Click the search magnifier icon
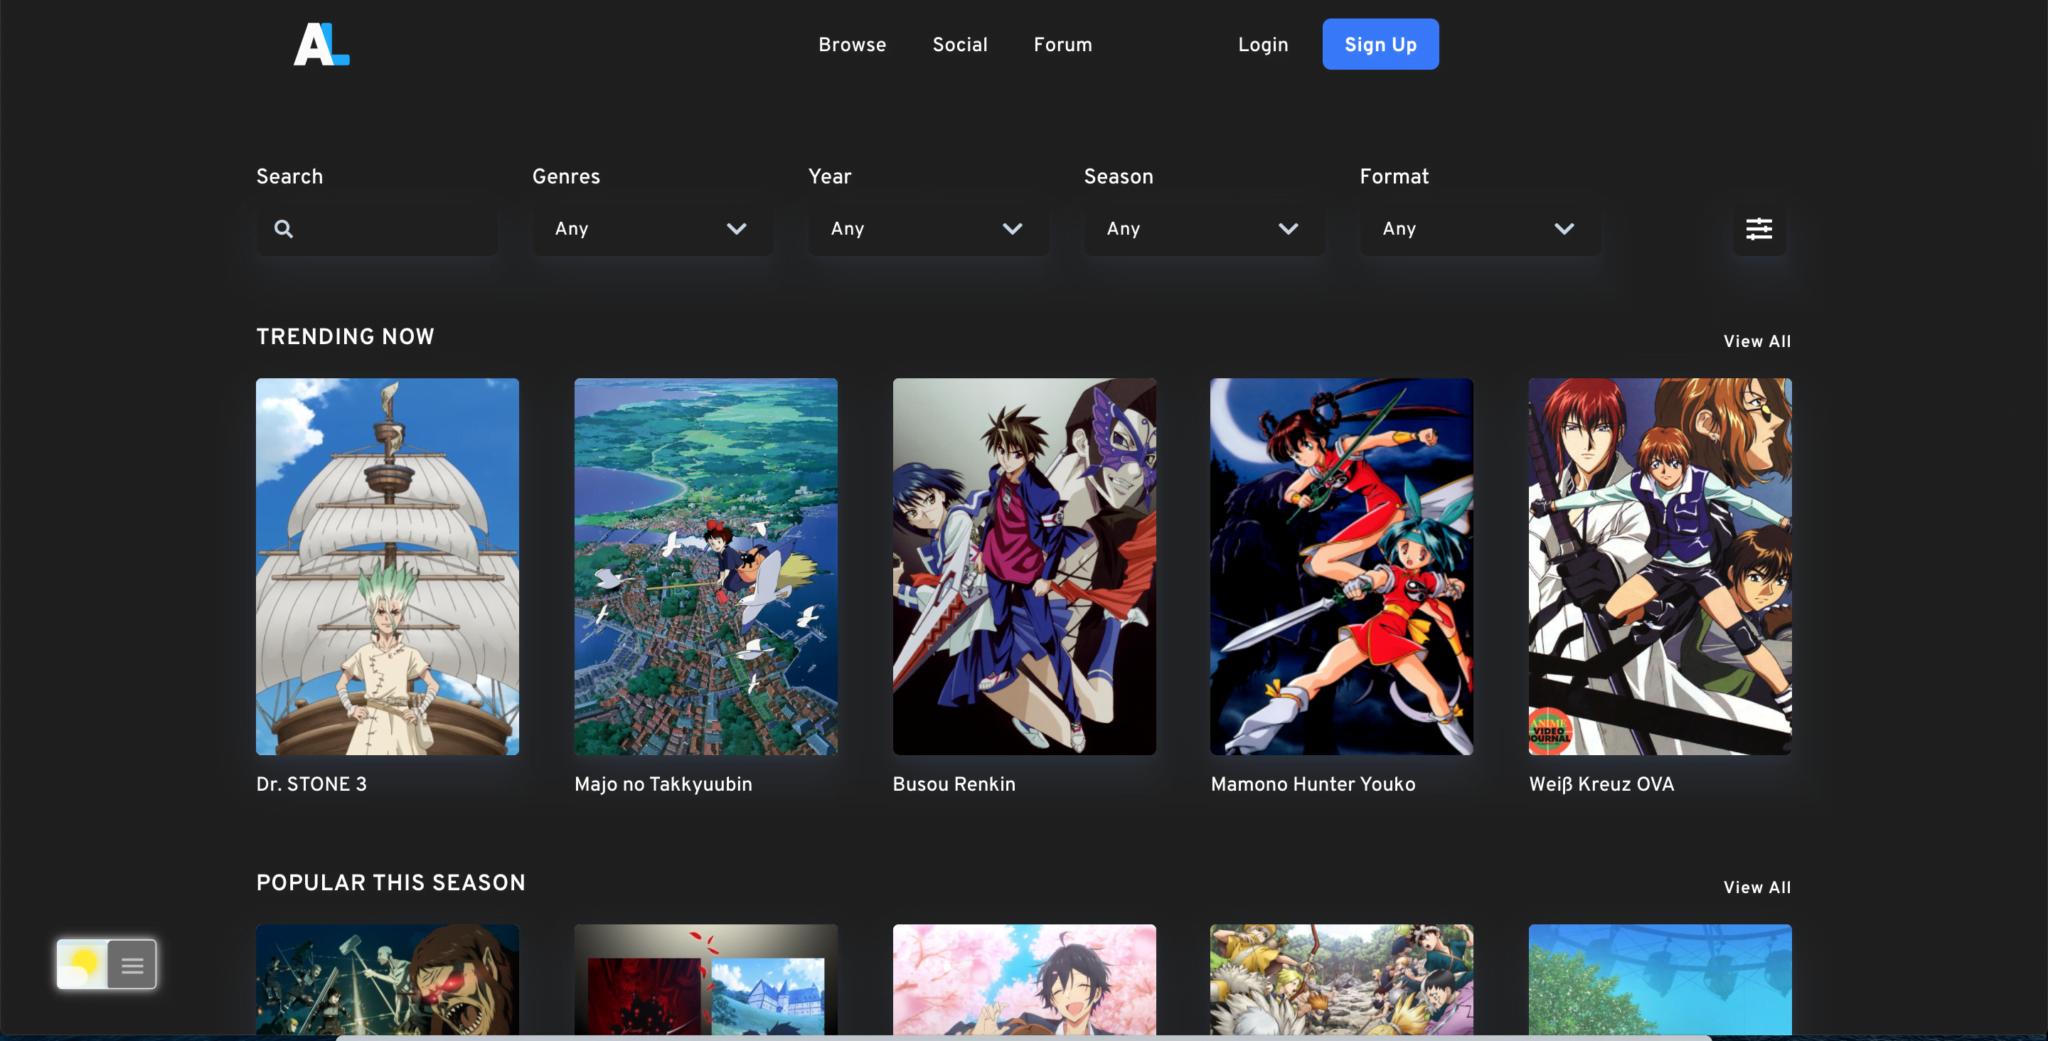The width and height of the screenshot is (2048, 1041). (284, 229)
